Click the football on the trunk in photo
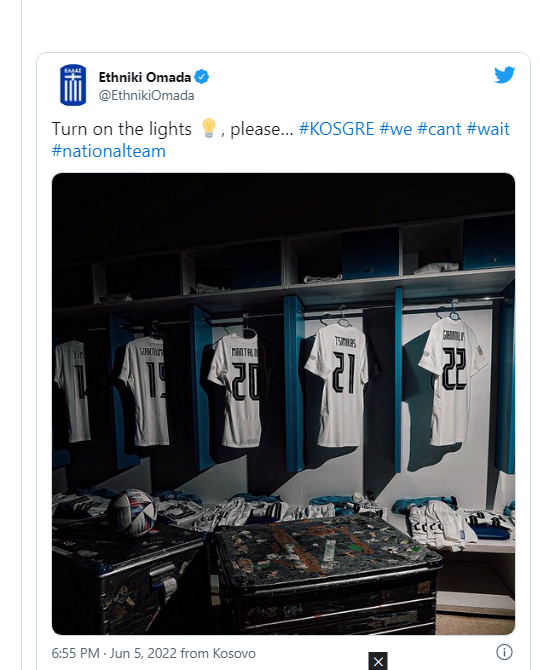Screen dimensions: 540x670 coord(132,512)
